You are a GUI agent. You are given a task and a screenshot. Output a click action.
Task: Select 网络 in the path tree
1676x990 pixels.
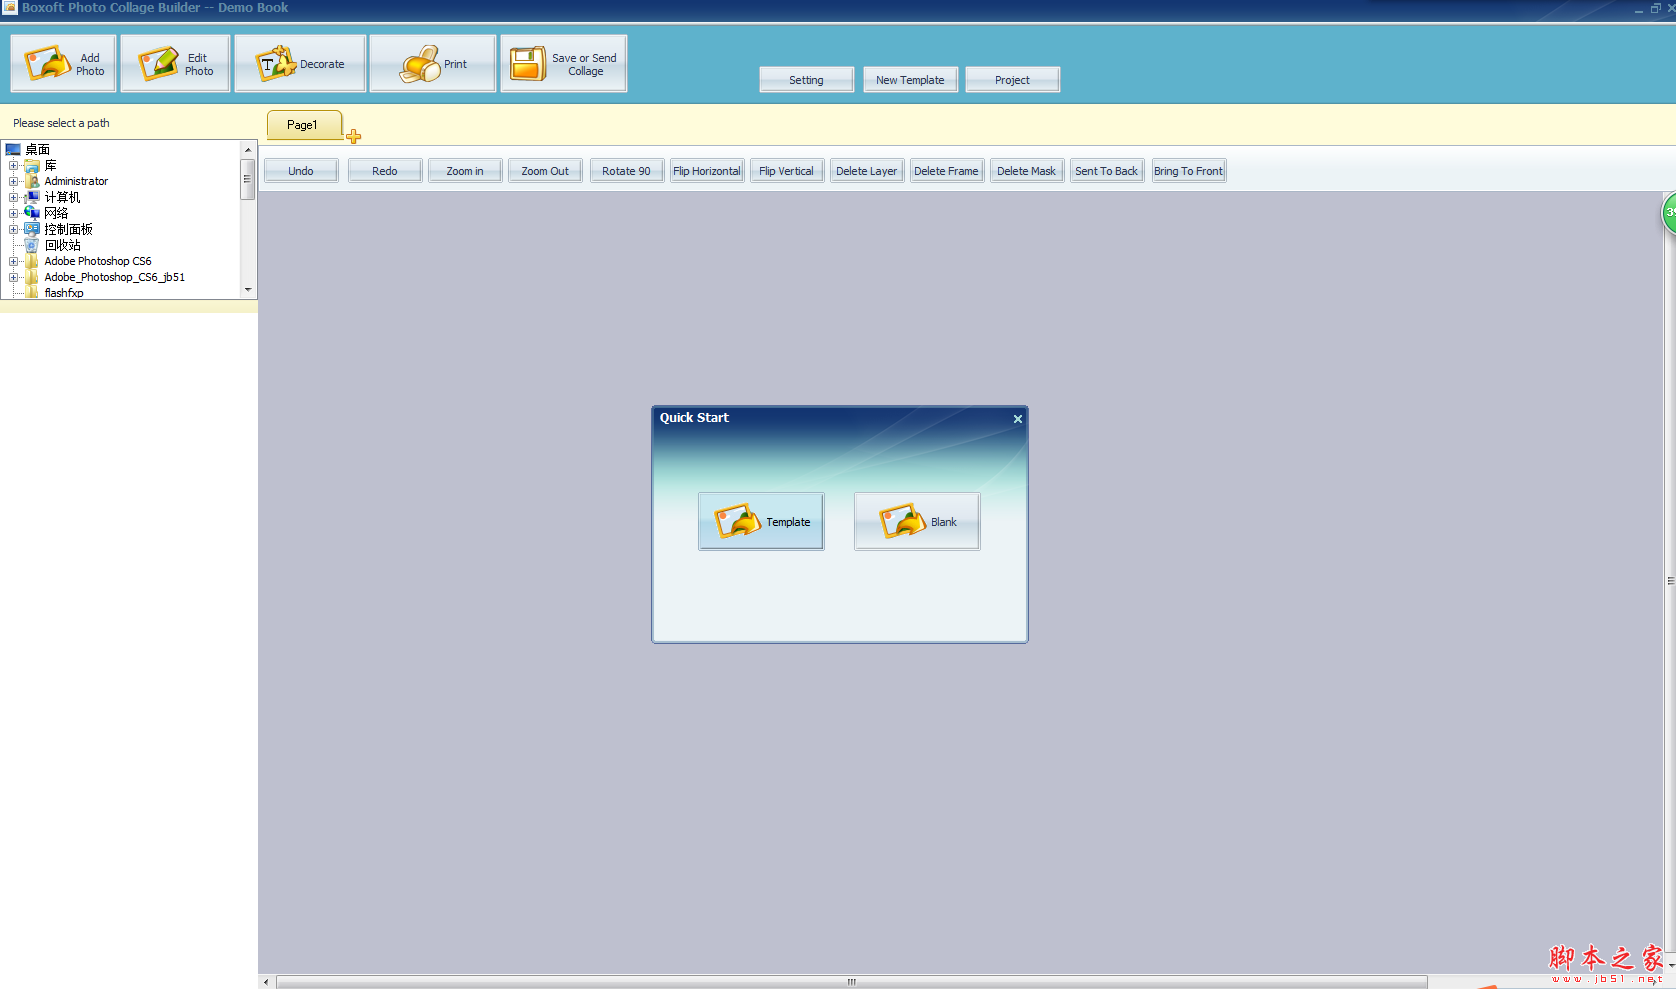coord(56,214)
